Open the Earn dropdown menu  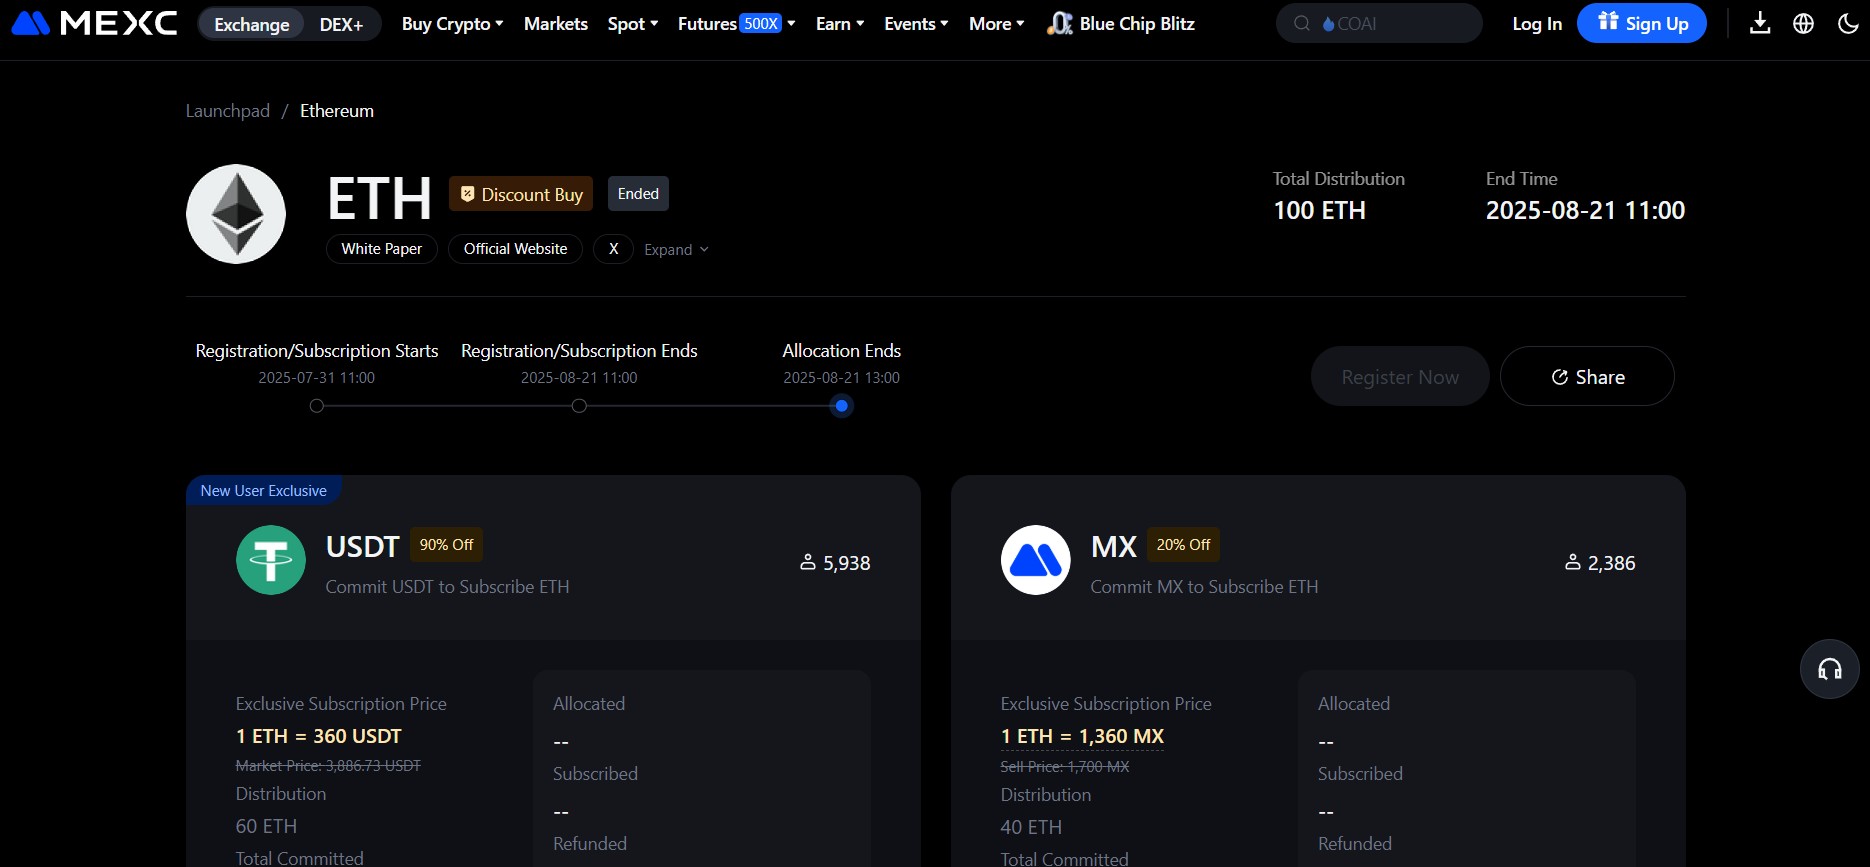(x=840, y=23)
